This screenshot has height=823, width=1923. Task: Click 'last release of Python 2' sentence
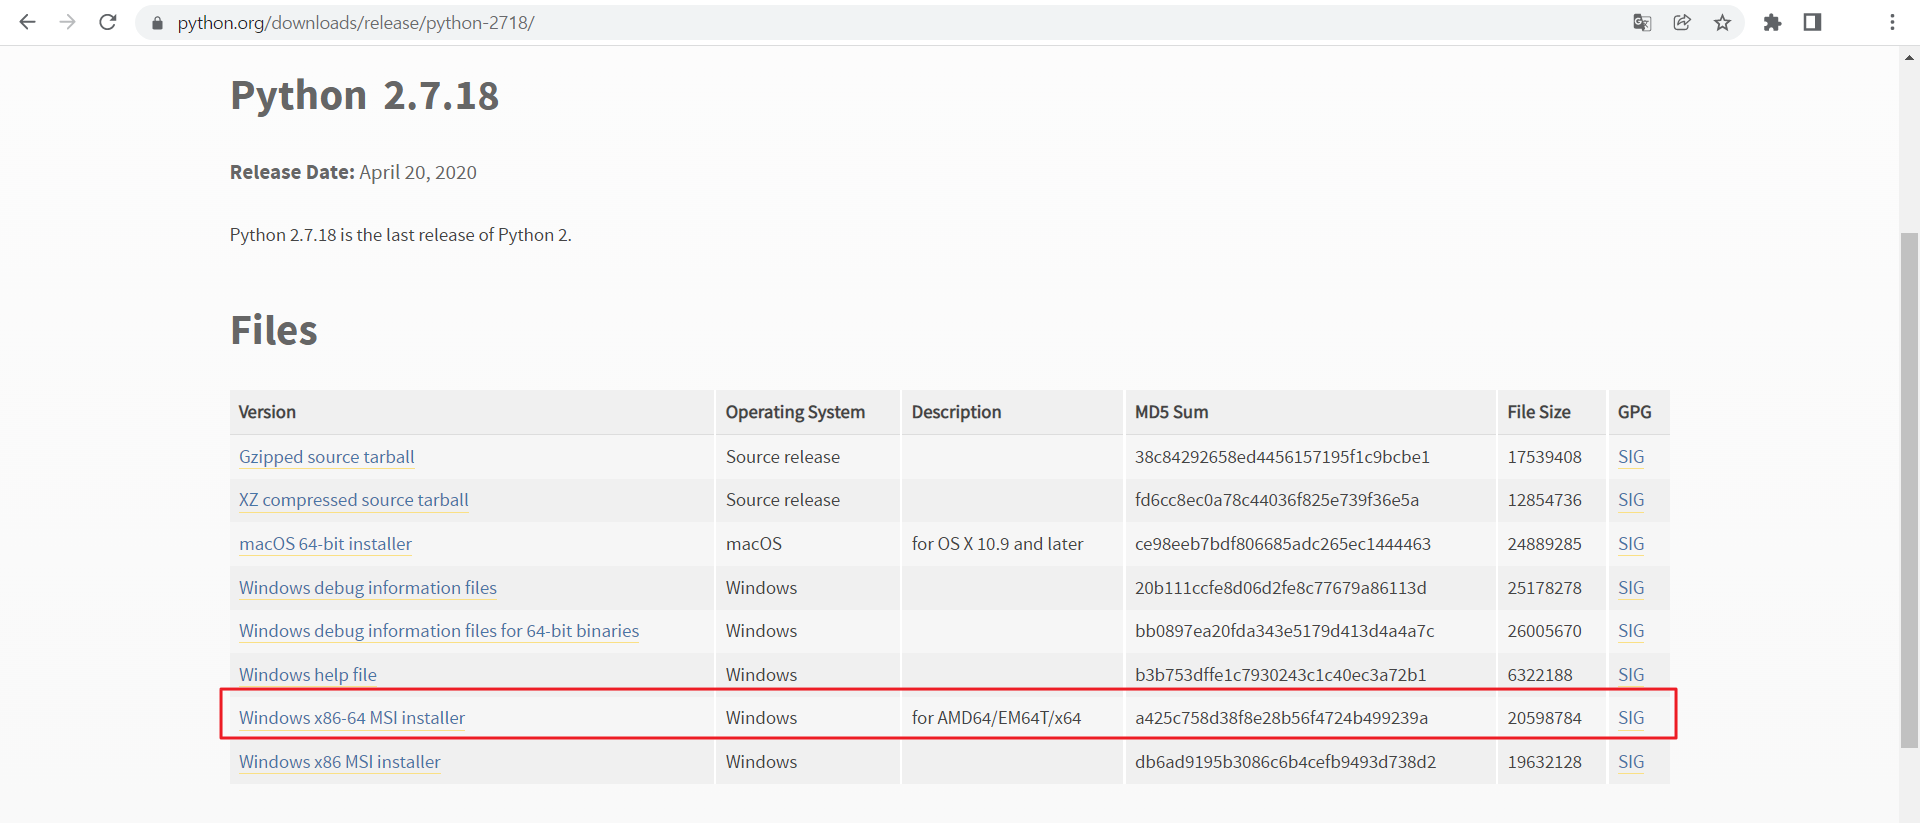[400, 235]
